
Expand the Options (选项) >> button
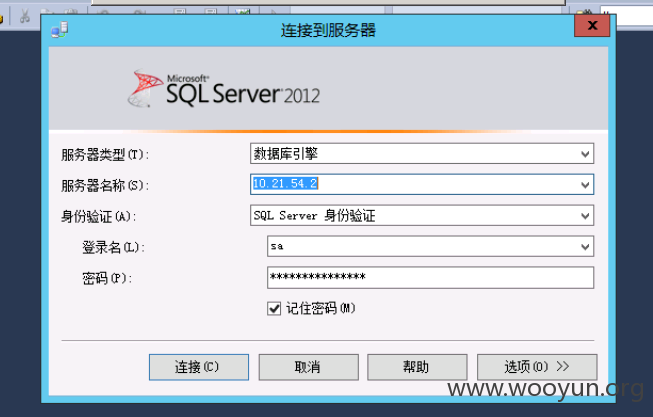537,367
